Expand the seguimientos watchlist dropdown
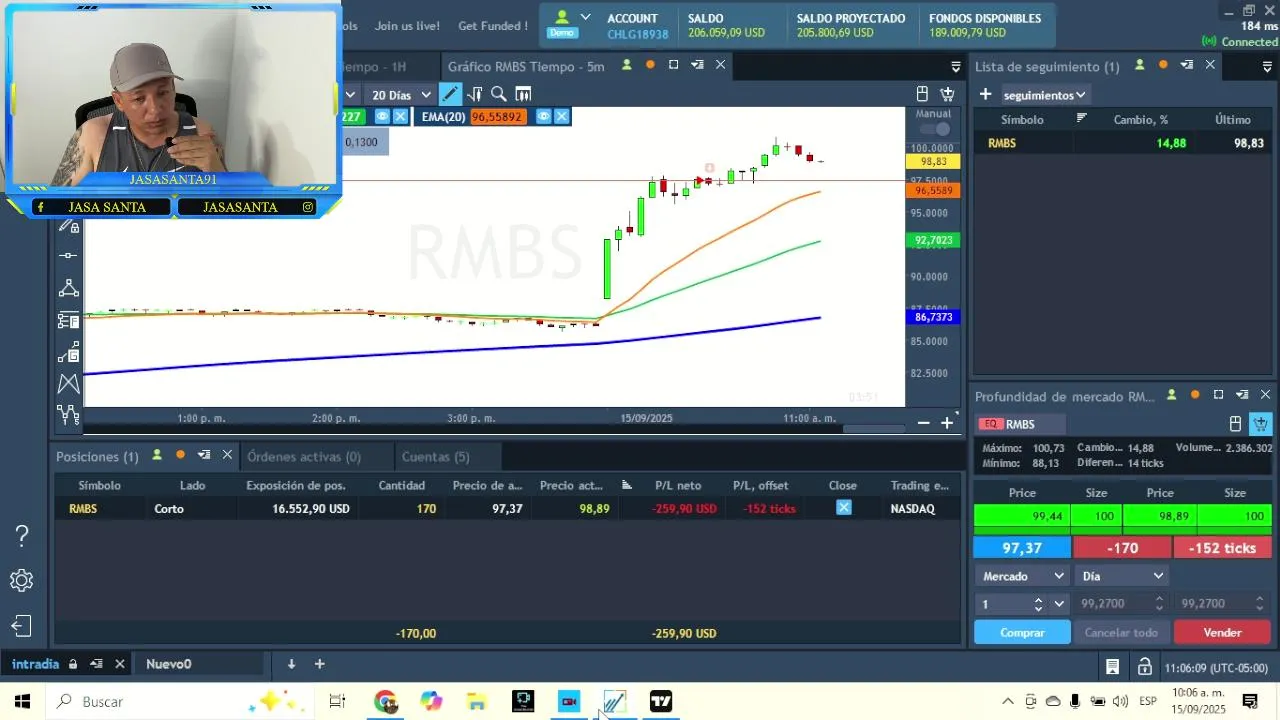Image resolution: width=1280 pixels, height=720 pixels. click(1044, 95)
